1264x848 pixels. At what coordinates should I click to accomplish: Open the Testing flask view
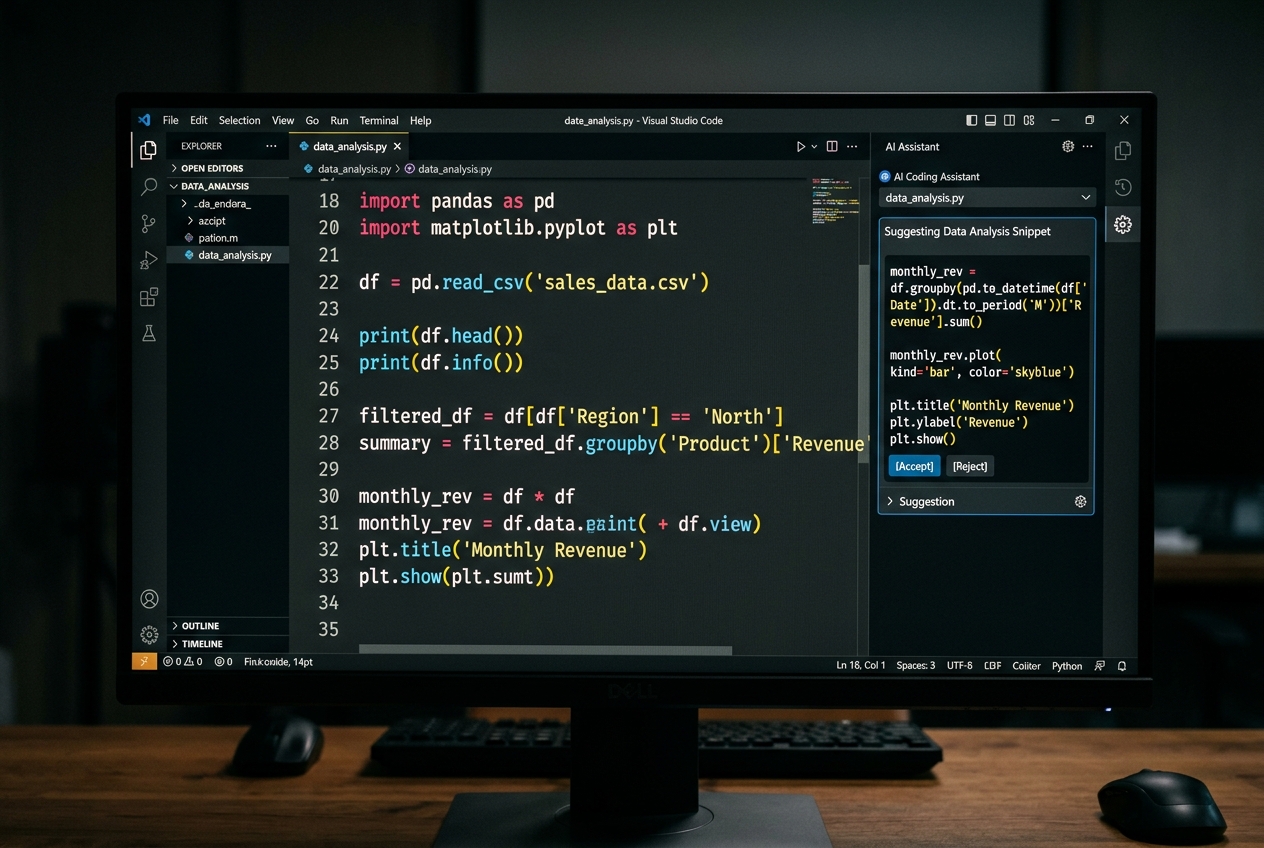point(149,333)
